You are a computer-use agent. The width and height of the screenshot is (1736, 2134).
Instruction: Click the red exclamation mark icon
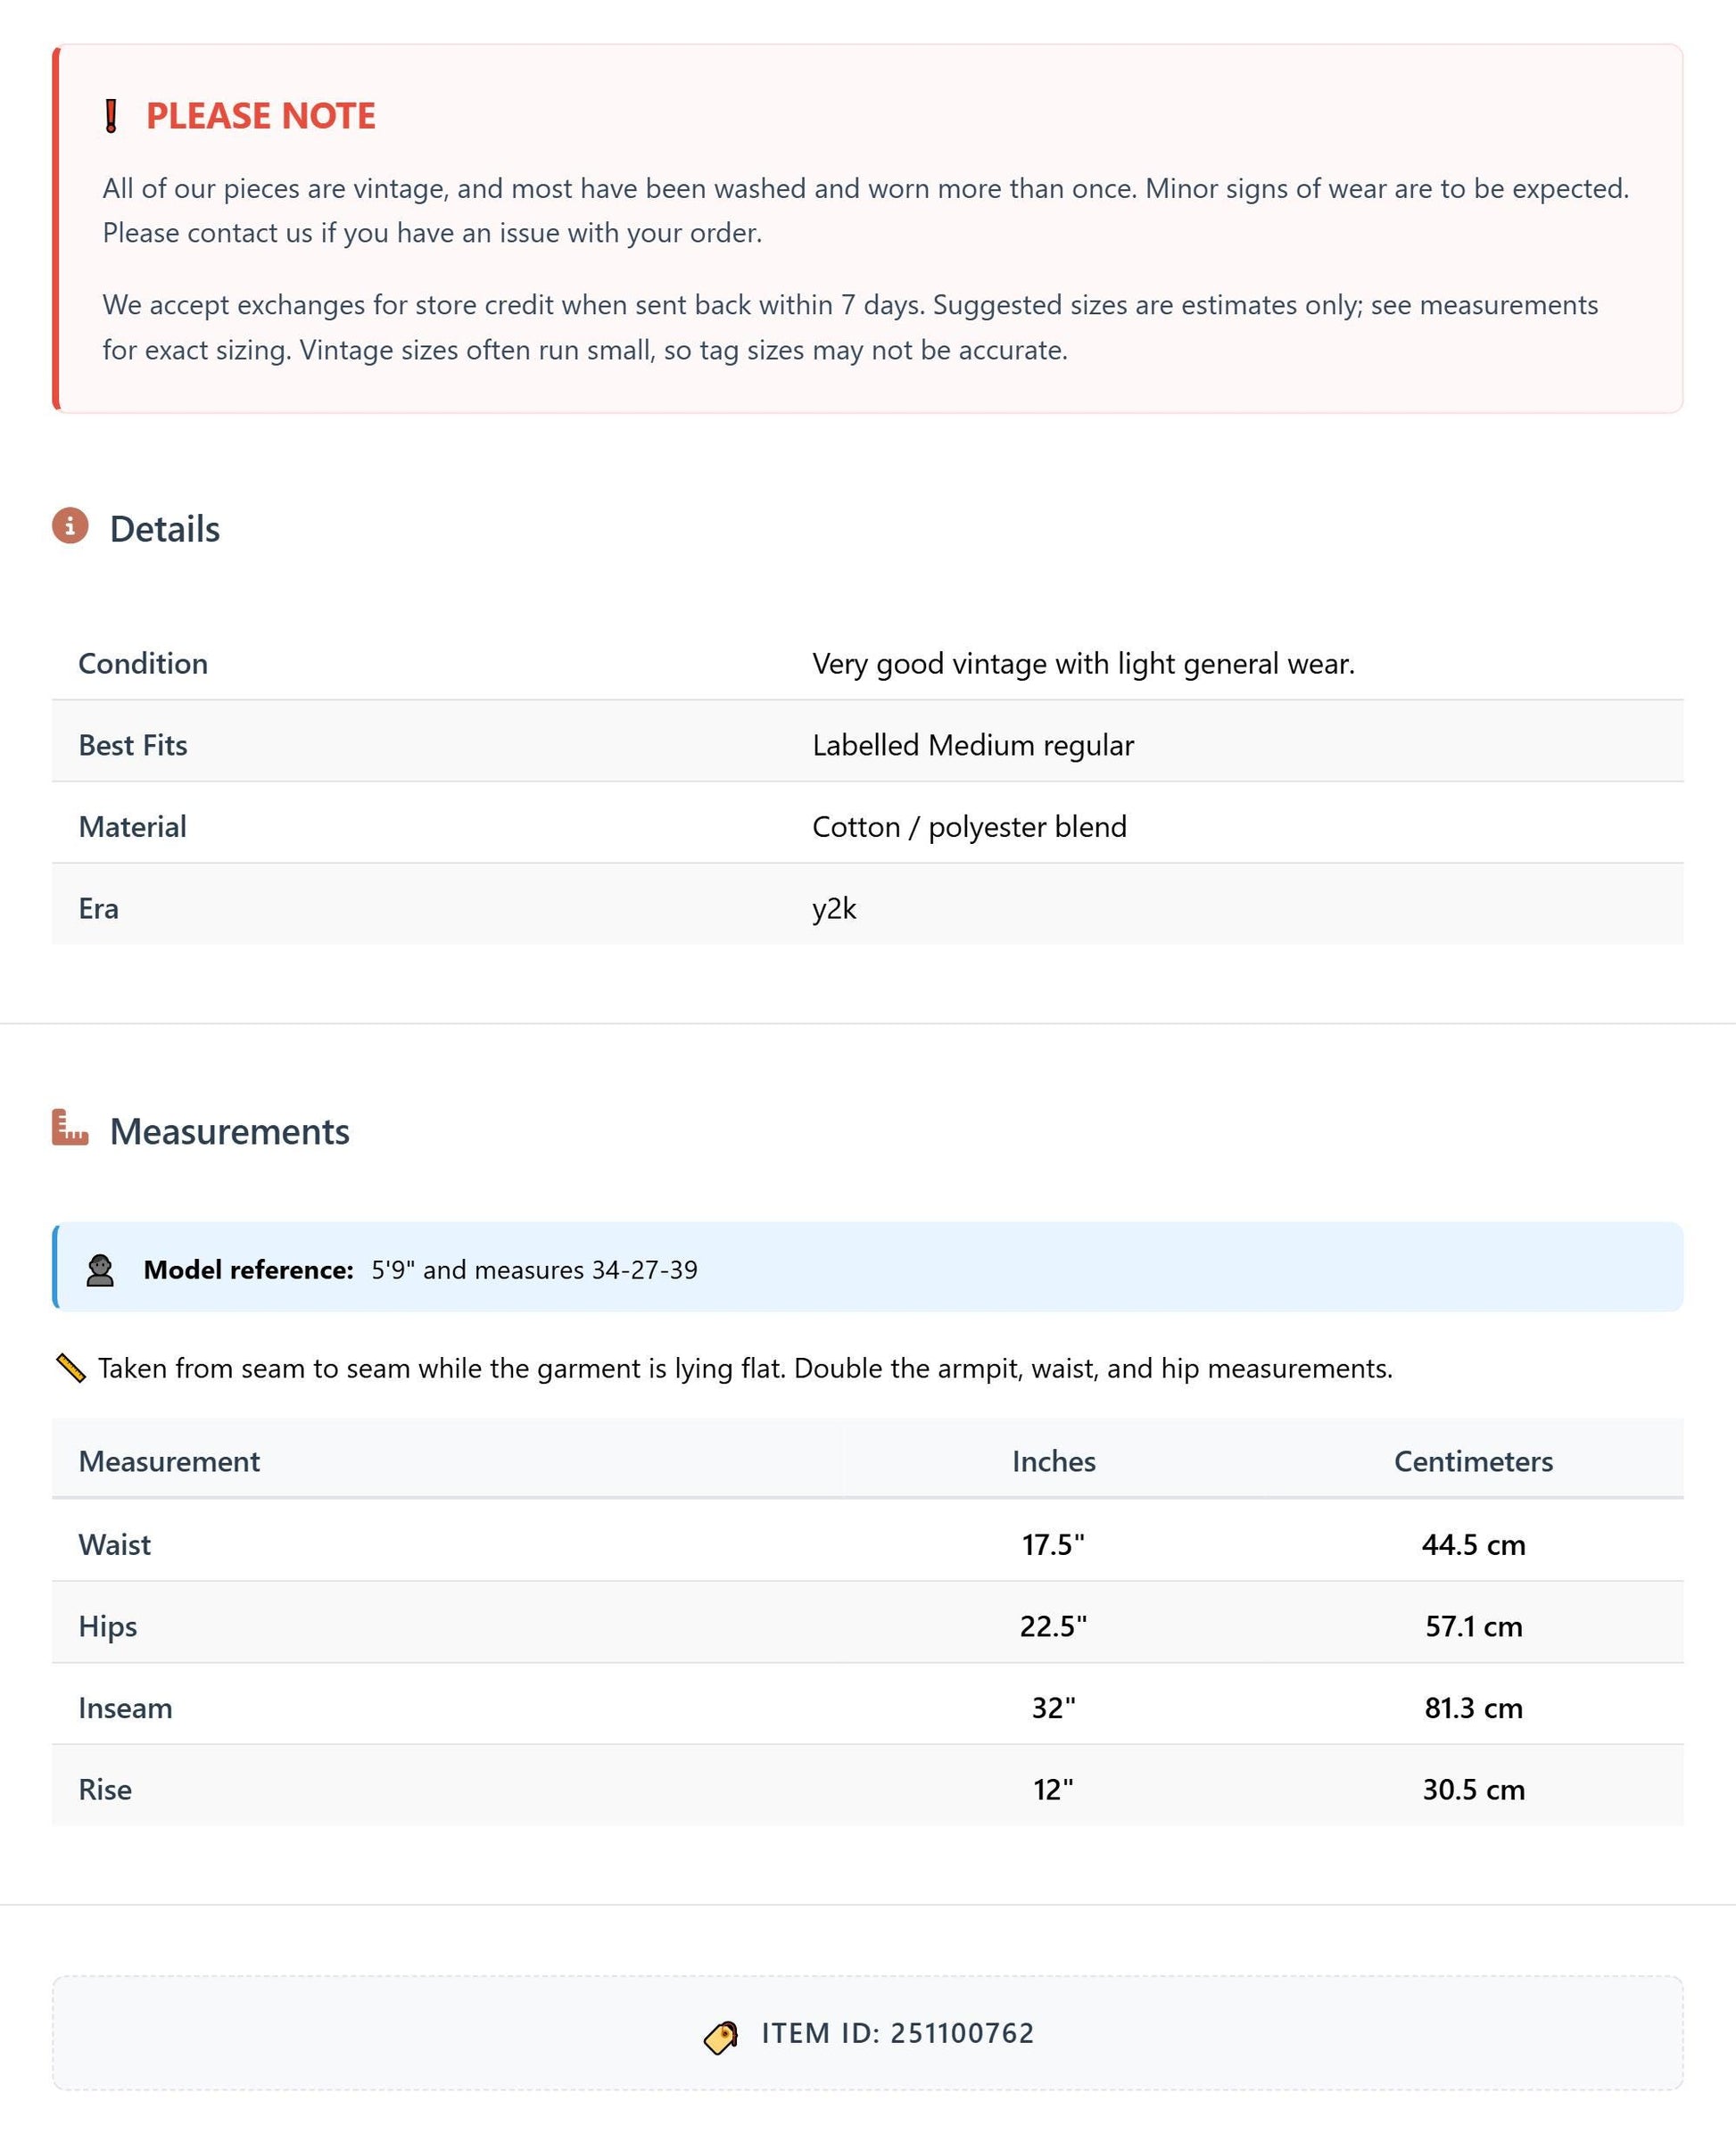(111, 116)
